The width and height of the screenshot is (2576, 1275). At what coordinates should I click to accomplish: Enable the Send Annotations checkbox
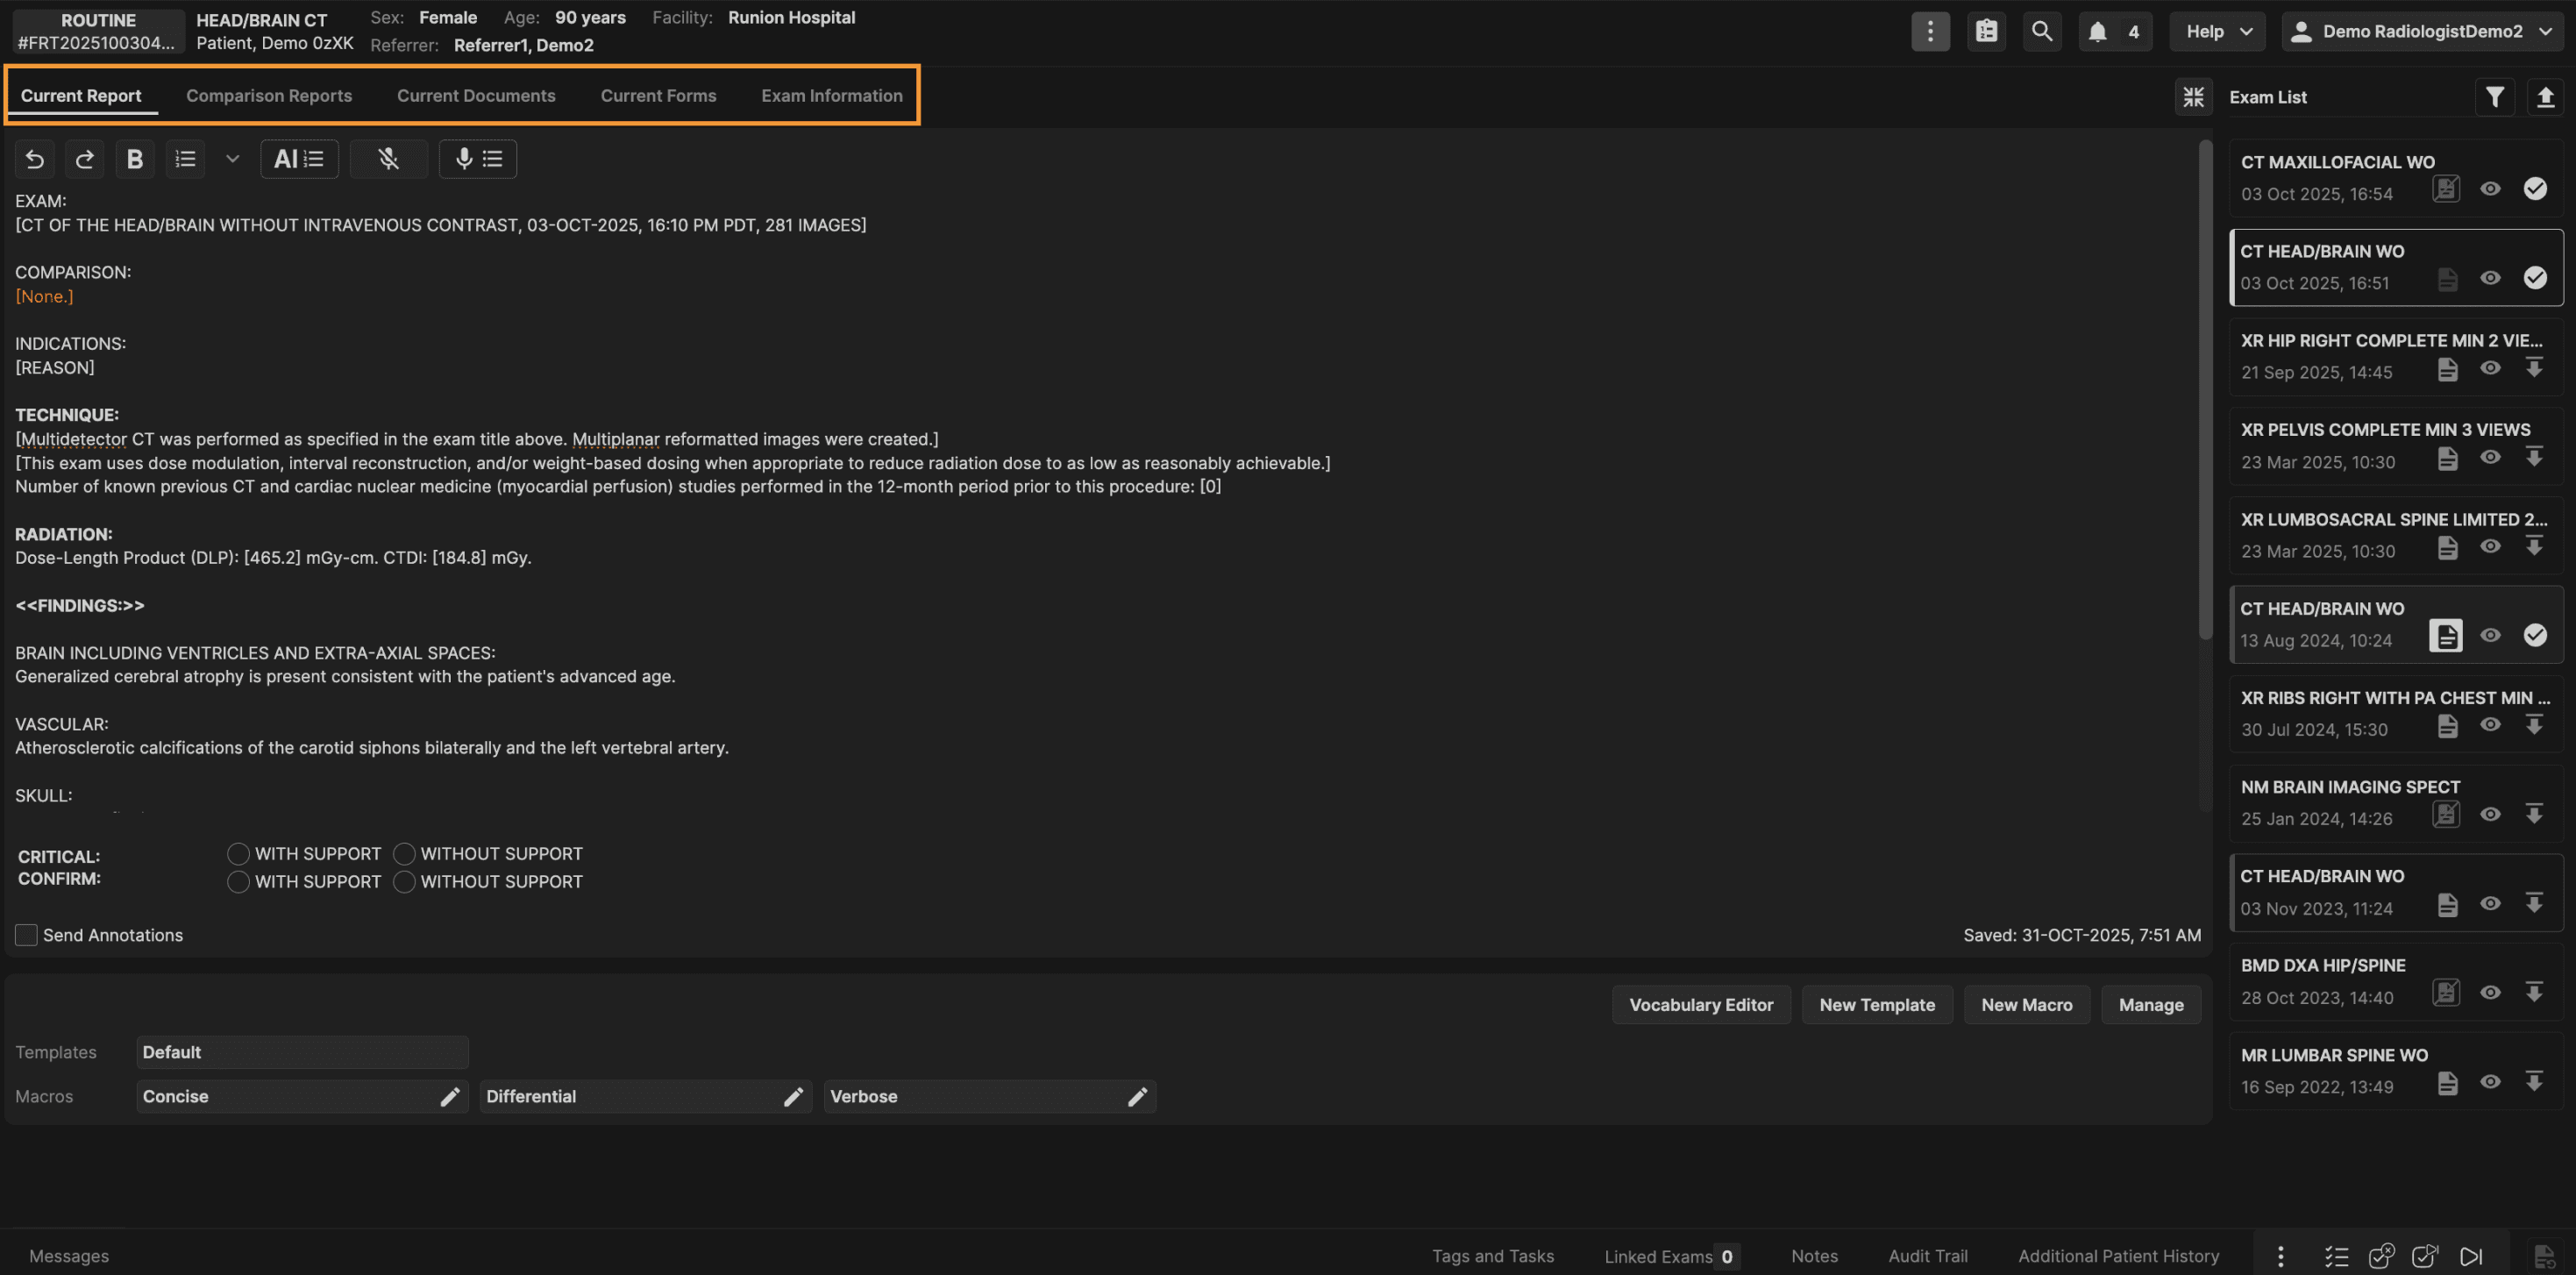coord(26,935)
